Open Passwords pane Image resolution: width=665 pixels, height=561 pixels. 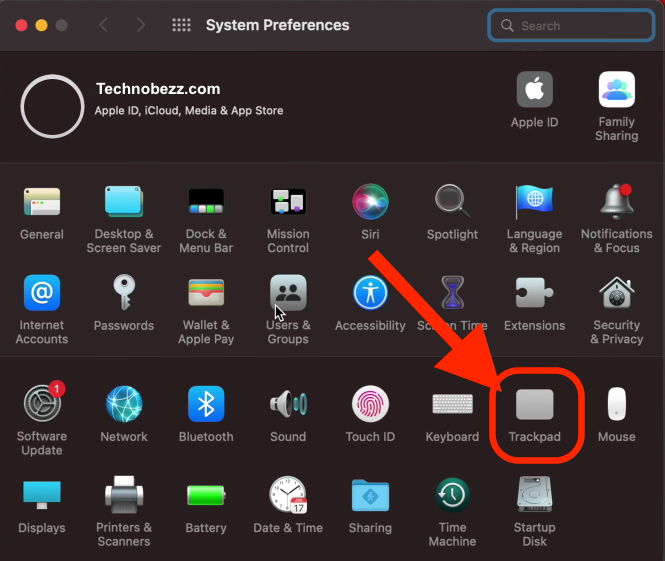pyautogui.click(x=124, y=293)
